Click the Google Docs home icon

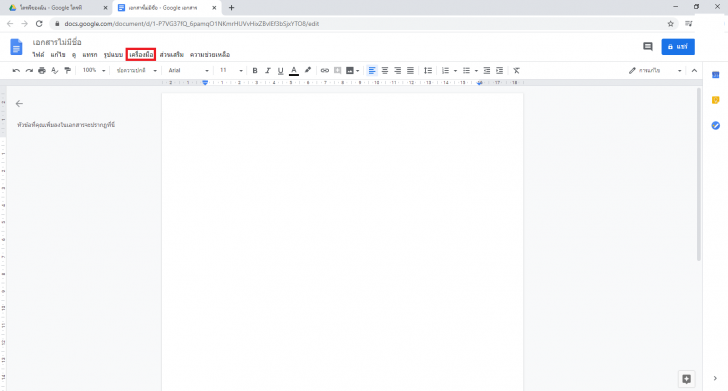[x=16, y=47]
